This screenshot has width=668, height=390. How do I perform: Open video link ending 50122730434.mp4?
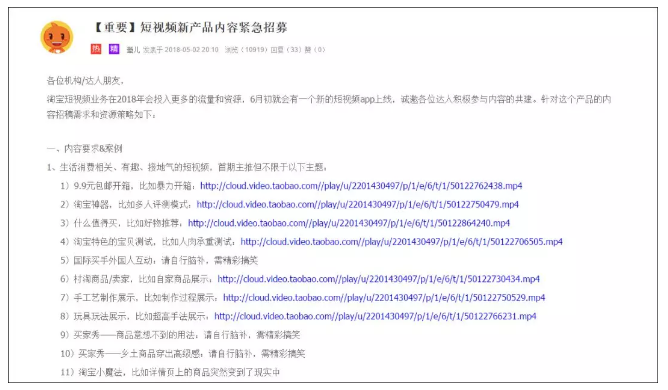(379, 279)
